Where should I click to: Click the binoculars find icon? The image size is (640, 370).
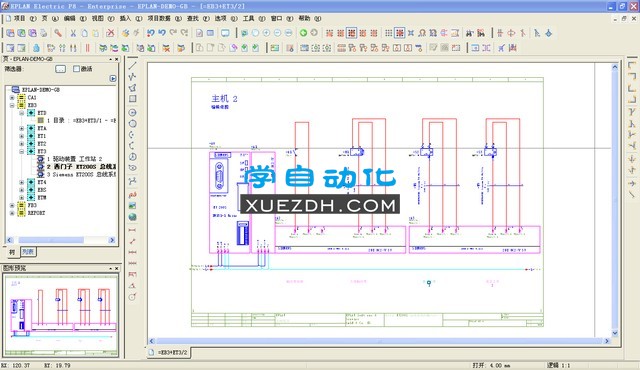470,33
